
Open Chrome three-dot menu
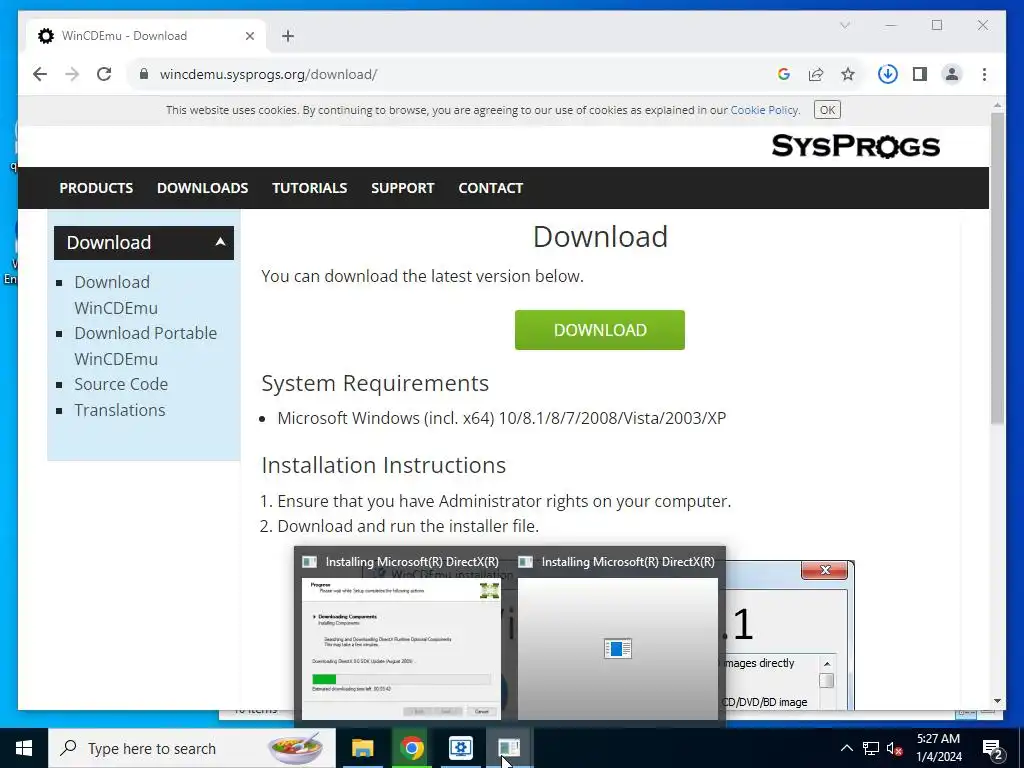[984, 74]
